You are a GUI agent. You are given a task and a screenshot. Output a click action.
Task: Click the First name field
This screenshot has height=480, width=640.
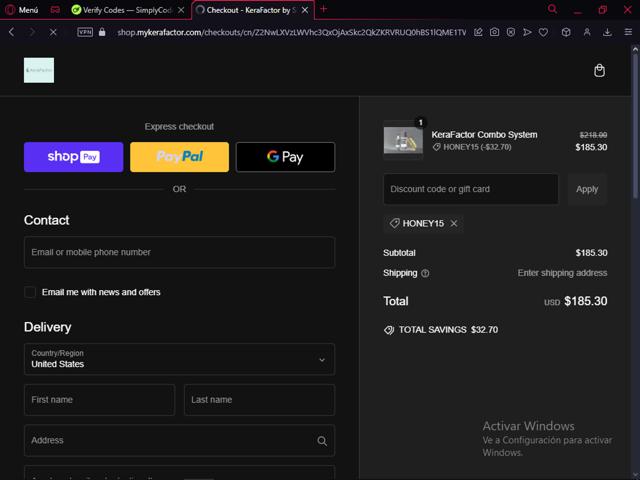click(x=99, y=400)
